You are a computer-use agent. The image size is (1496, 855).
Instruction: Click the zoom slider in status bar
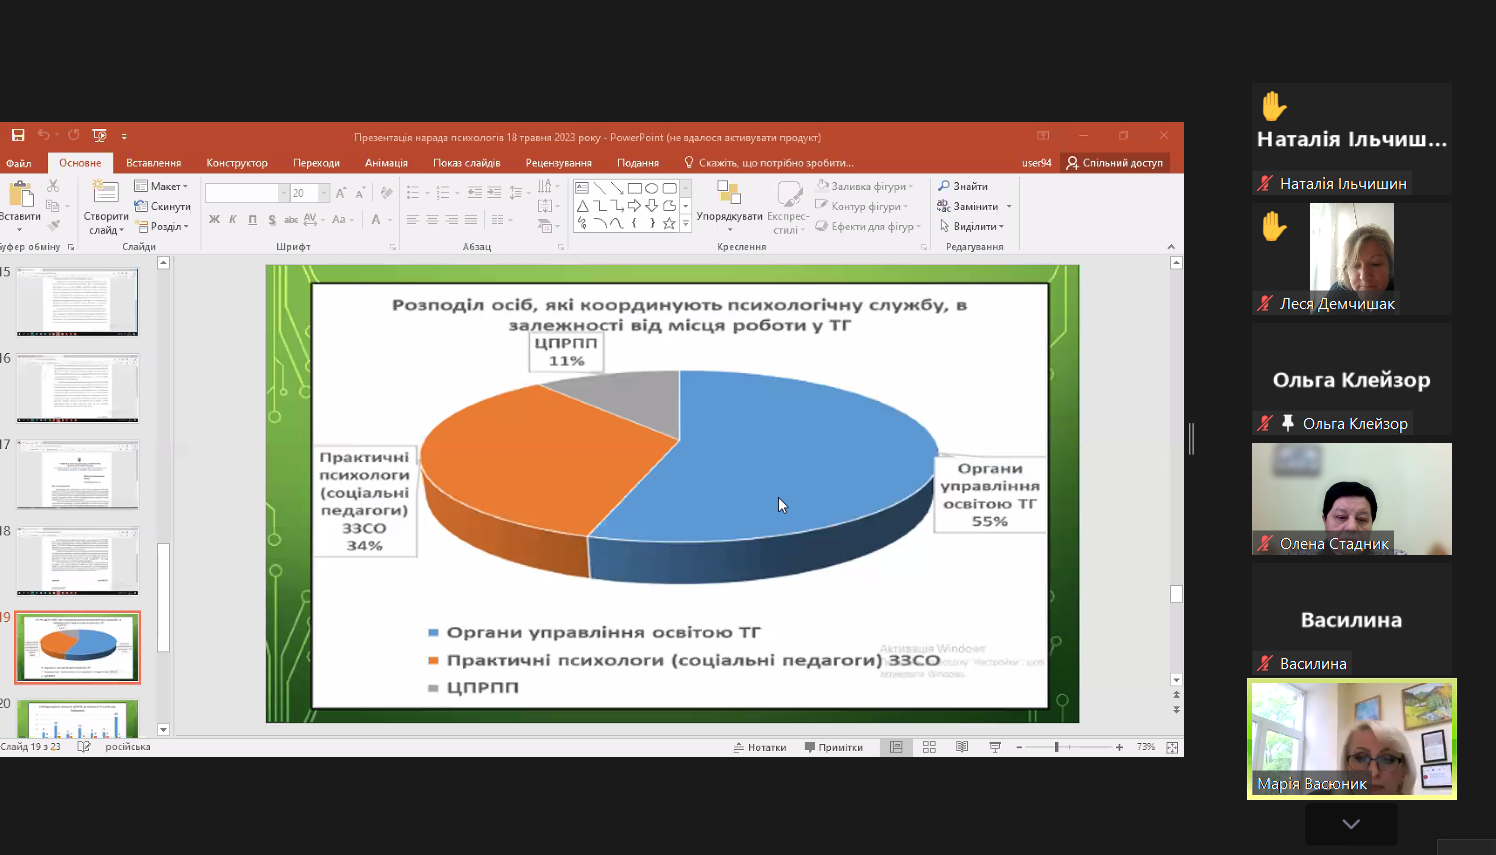coord(1057,747)
